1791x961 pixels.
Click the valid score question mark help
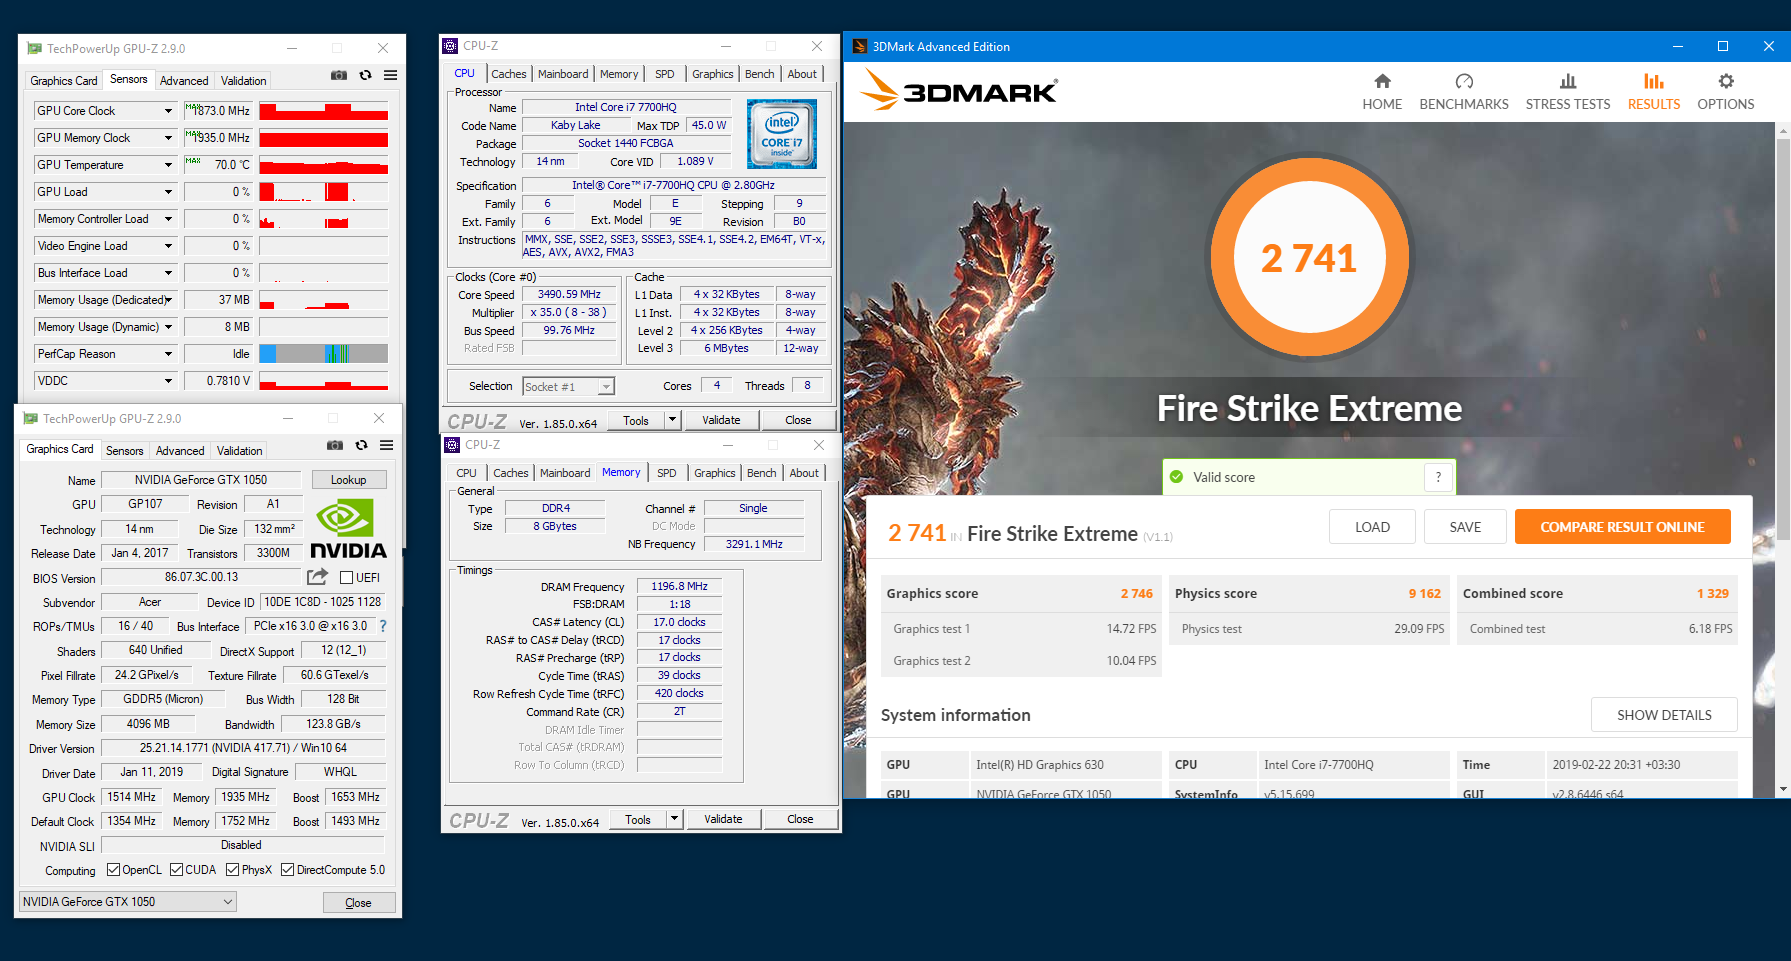tap(1438, 477)
